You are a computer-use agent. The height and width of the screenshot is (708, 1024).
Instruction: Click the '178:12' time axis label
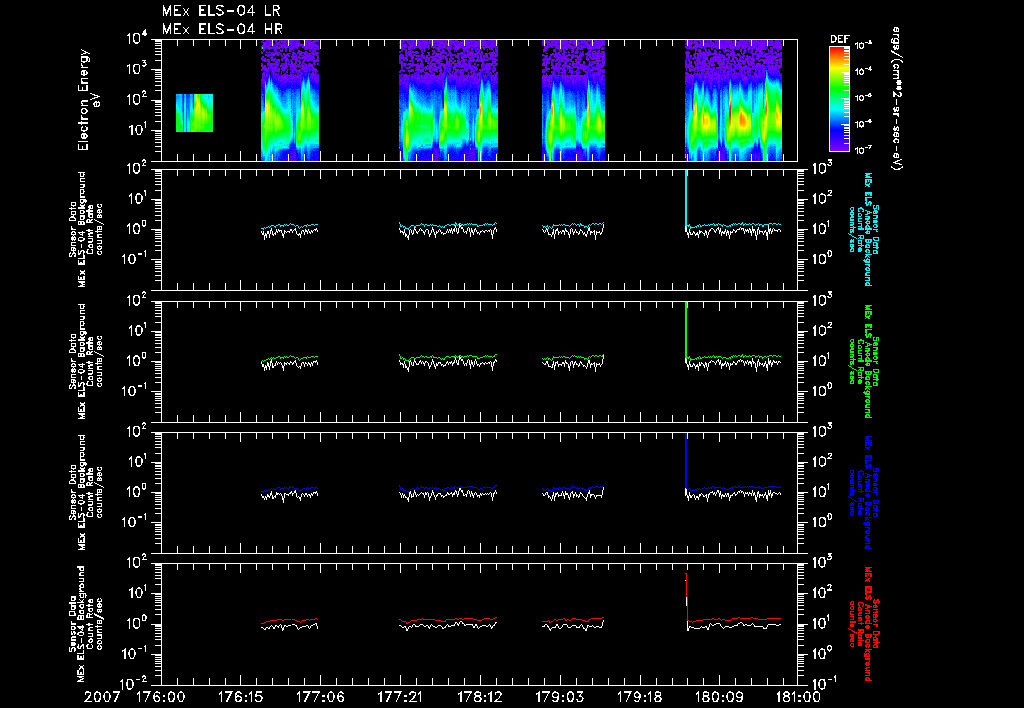coord(479,697)
